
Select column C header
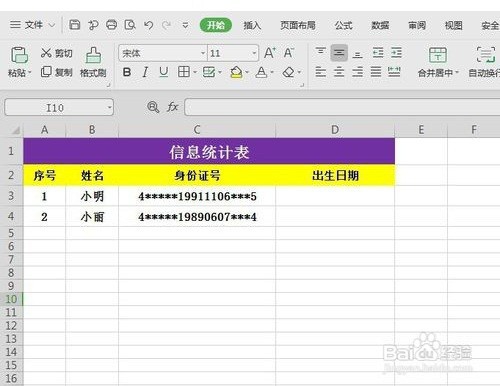coord(197,130)
